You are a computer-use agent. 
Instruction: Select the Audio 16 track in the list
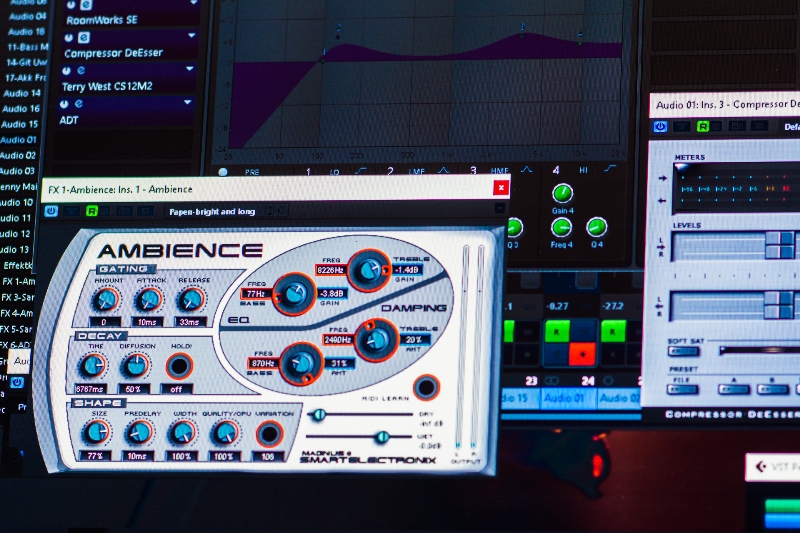pyautogui.click(x=20, y=109)
